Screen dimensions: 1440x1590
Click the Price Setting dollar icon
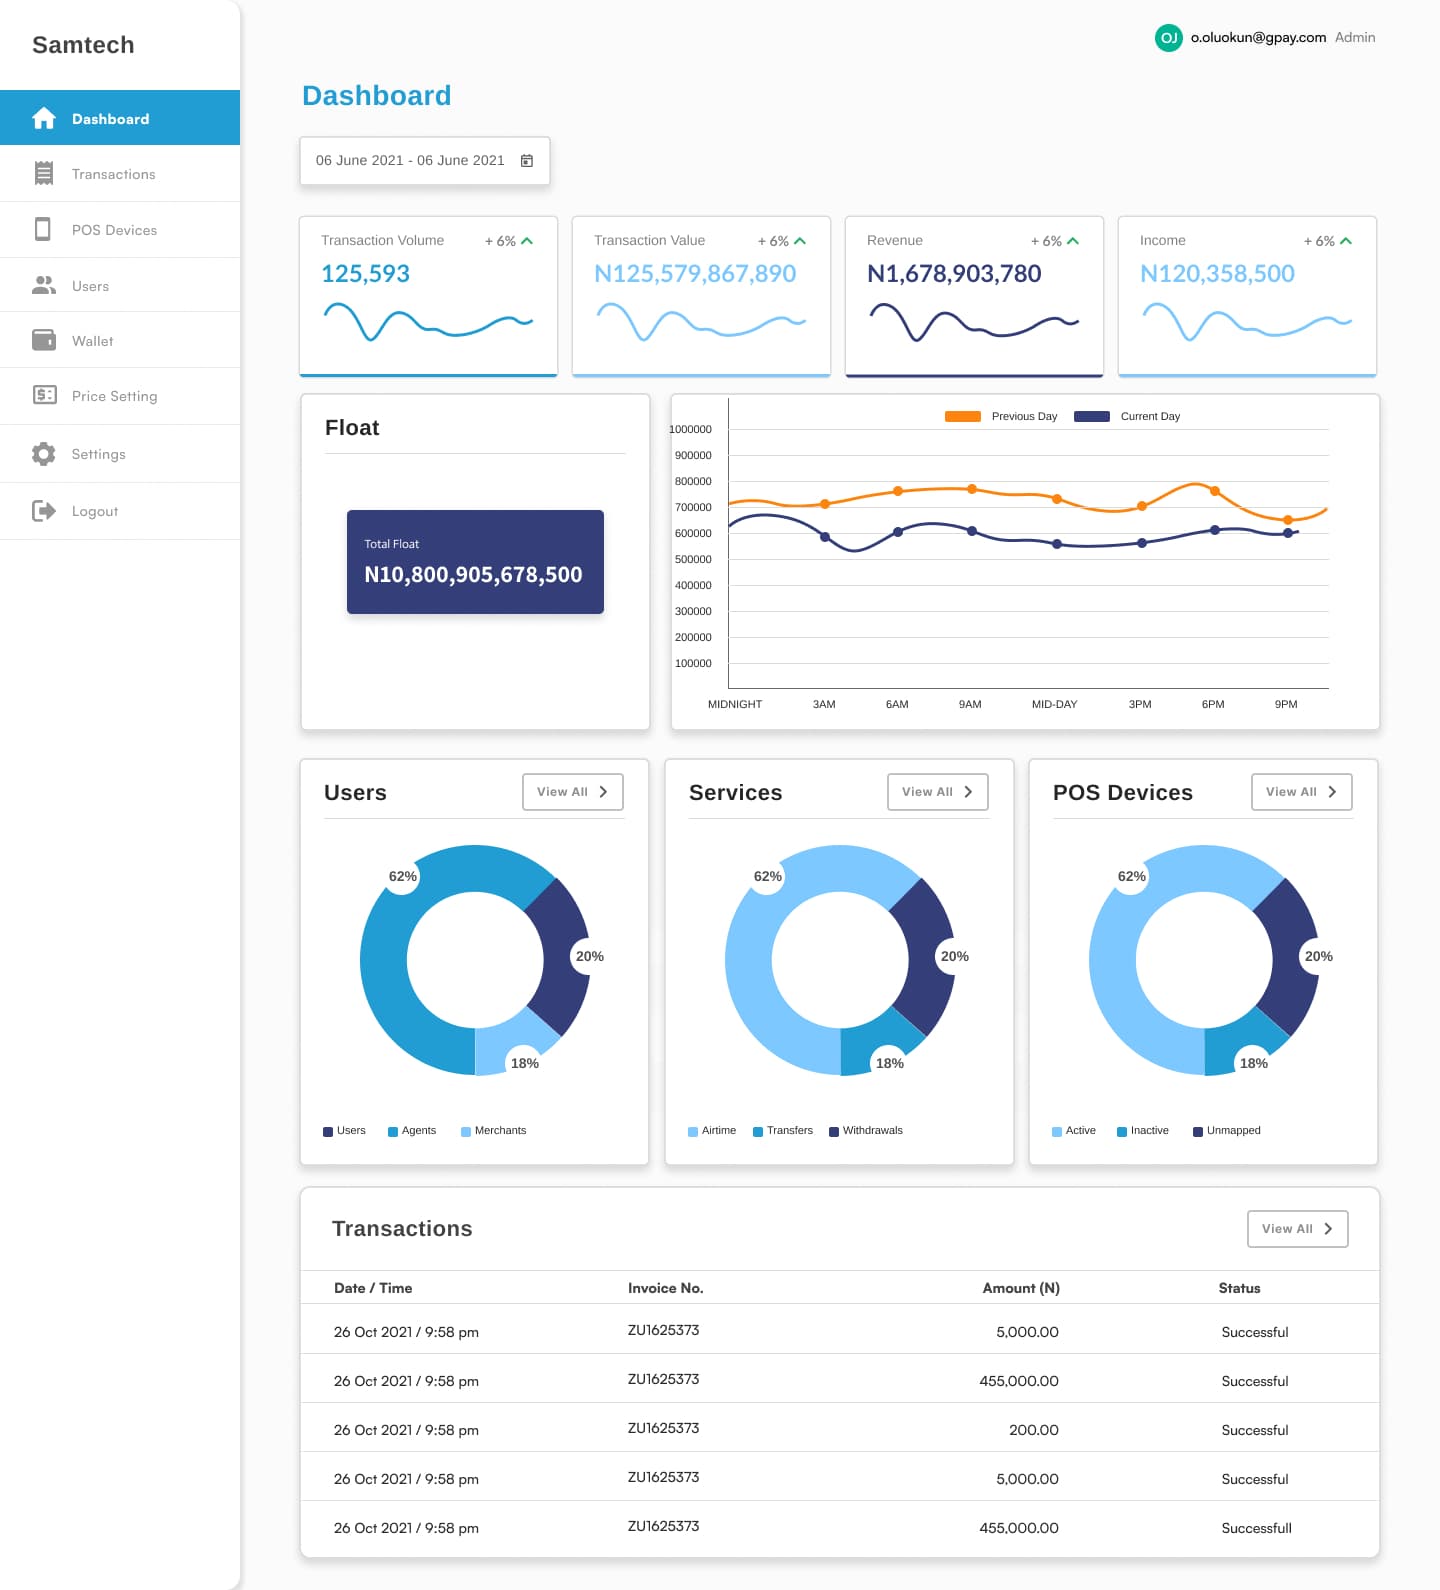coord(44,395)
